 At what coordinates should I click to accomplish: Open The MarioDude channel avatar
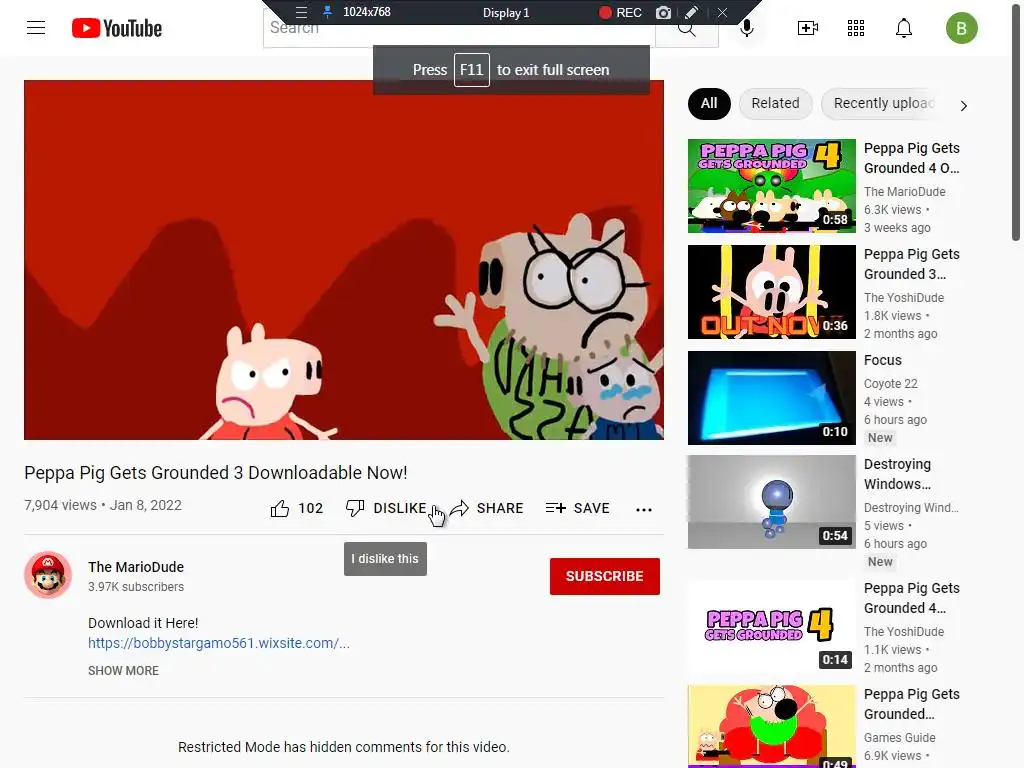click(x=48, y=575)
